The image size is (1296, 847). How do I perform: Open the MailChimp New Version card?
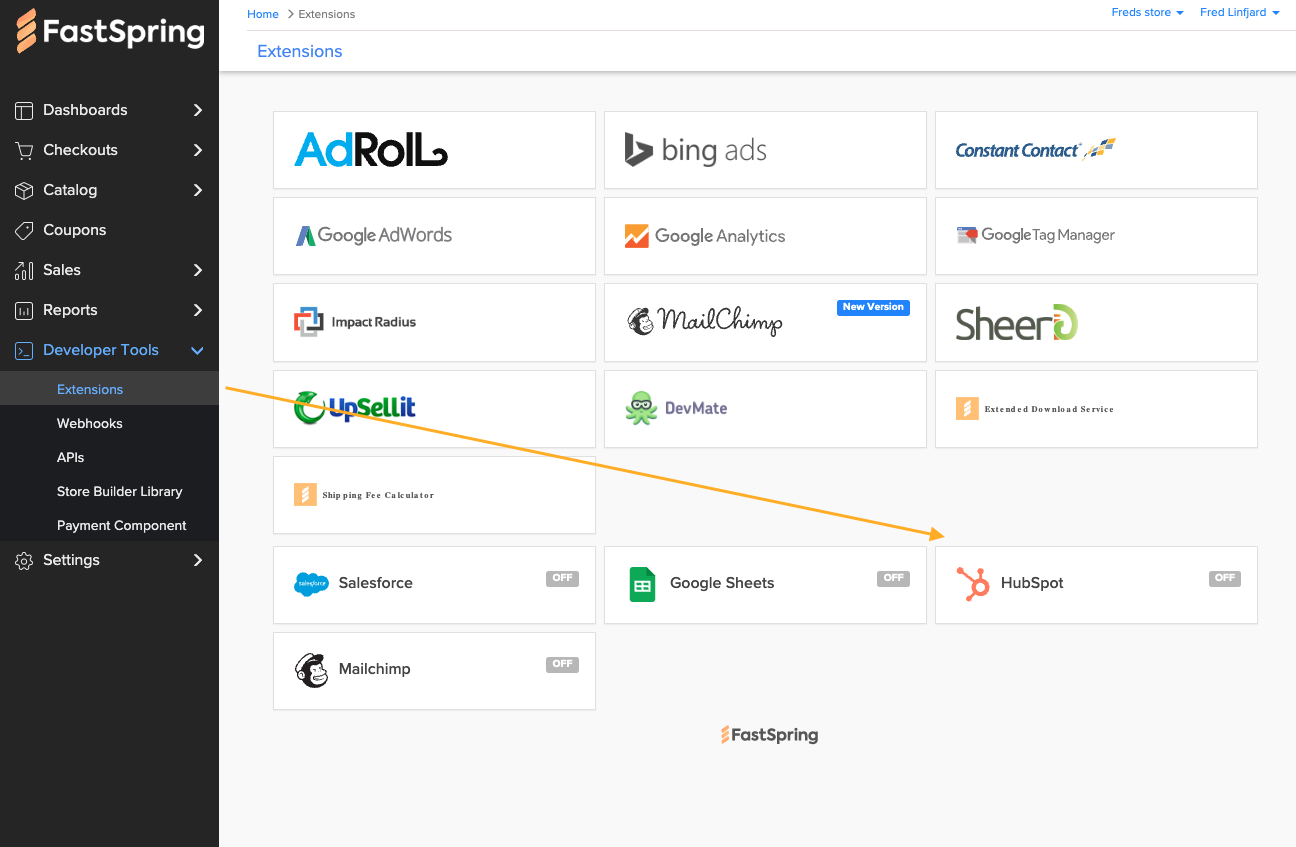tap(765, 322)
